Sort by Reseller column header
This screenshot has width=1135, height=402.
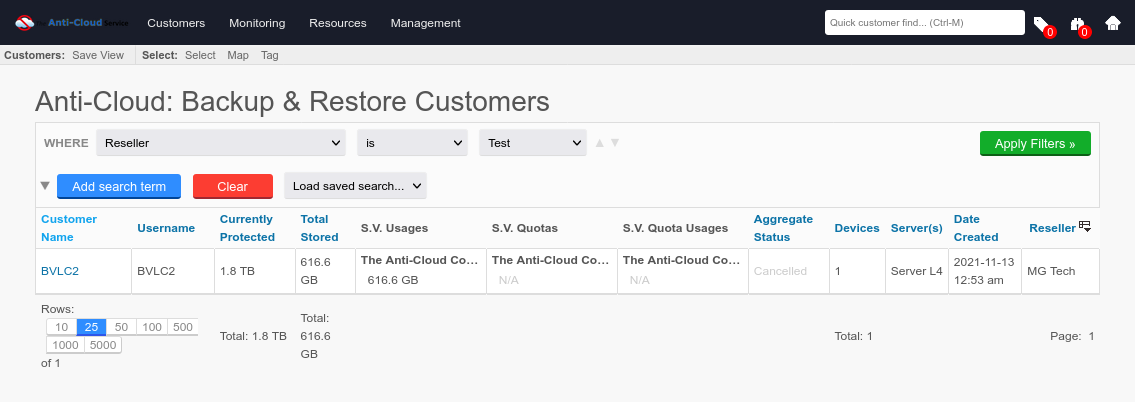[x=1052, y=227]
